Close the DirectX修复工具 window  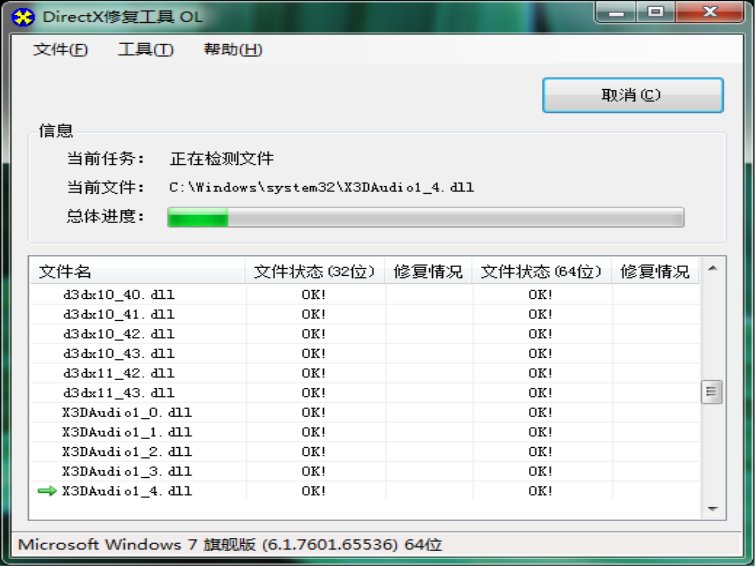click(709, 13)
